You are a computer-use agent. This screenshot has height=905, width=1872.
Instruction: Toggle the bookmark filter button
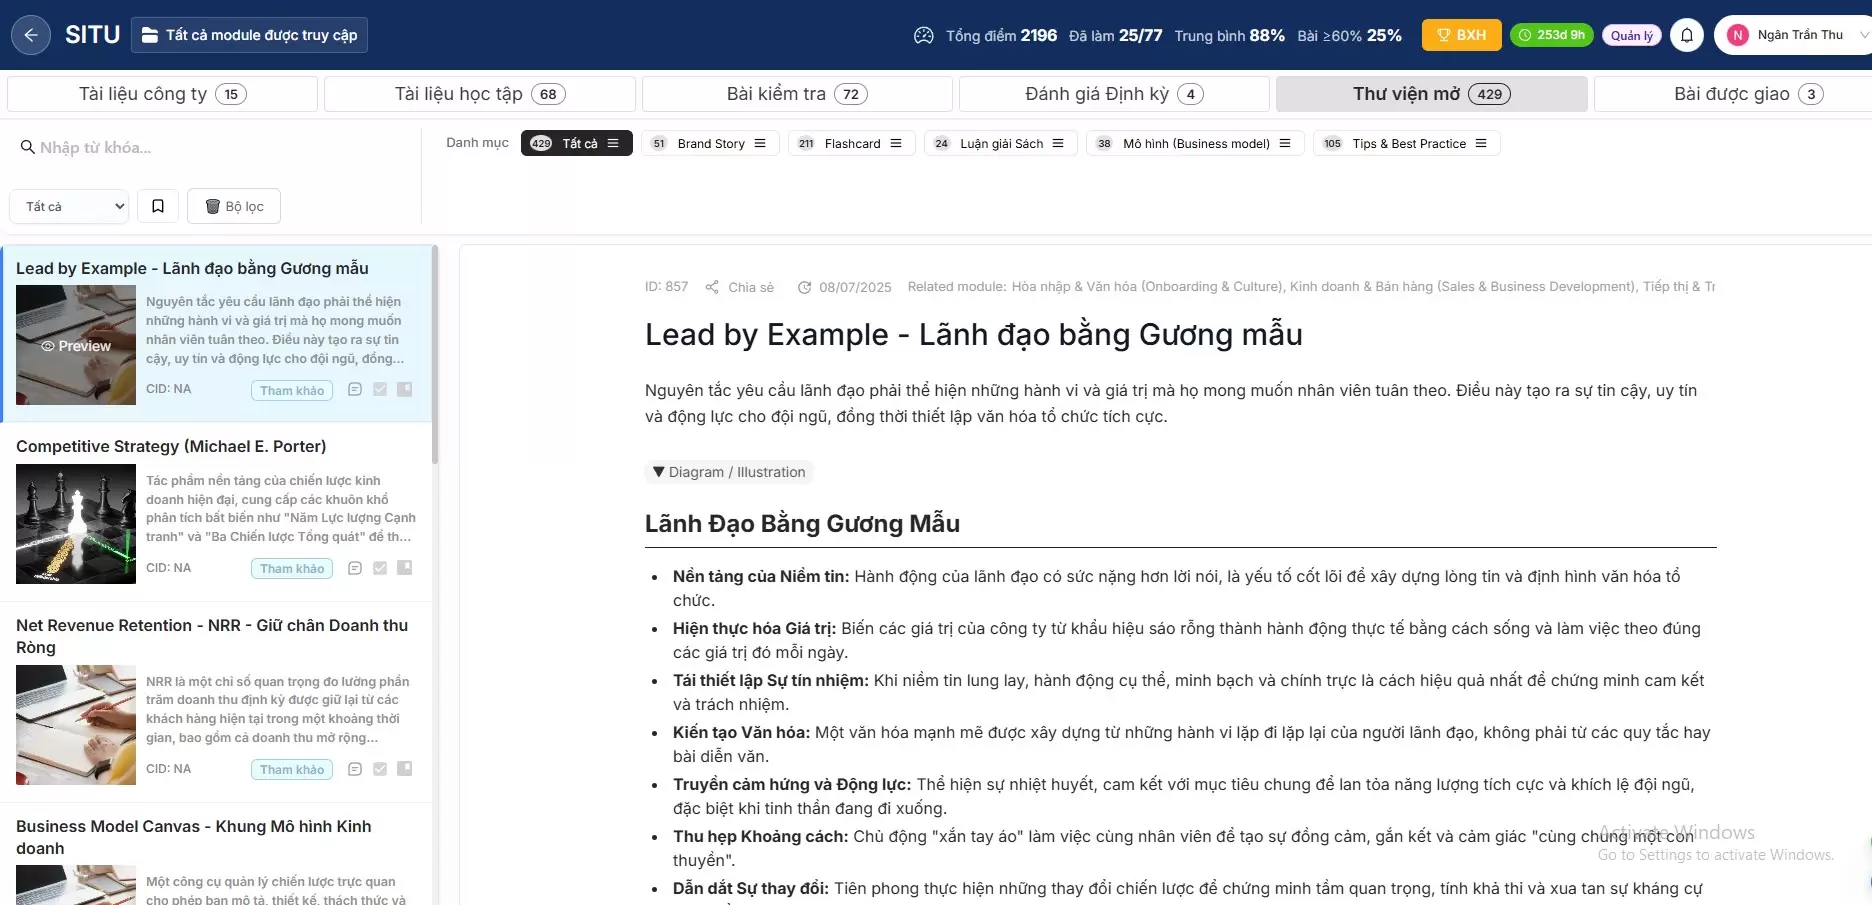click(158, 206)
